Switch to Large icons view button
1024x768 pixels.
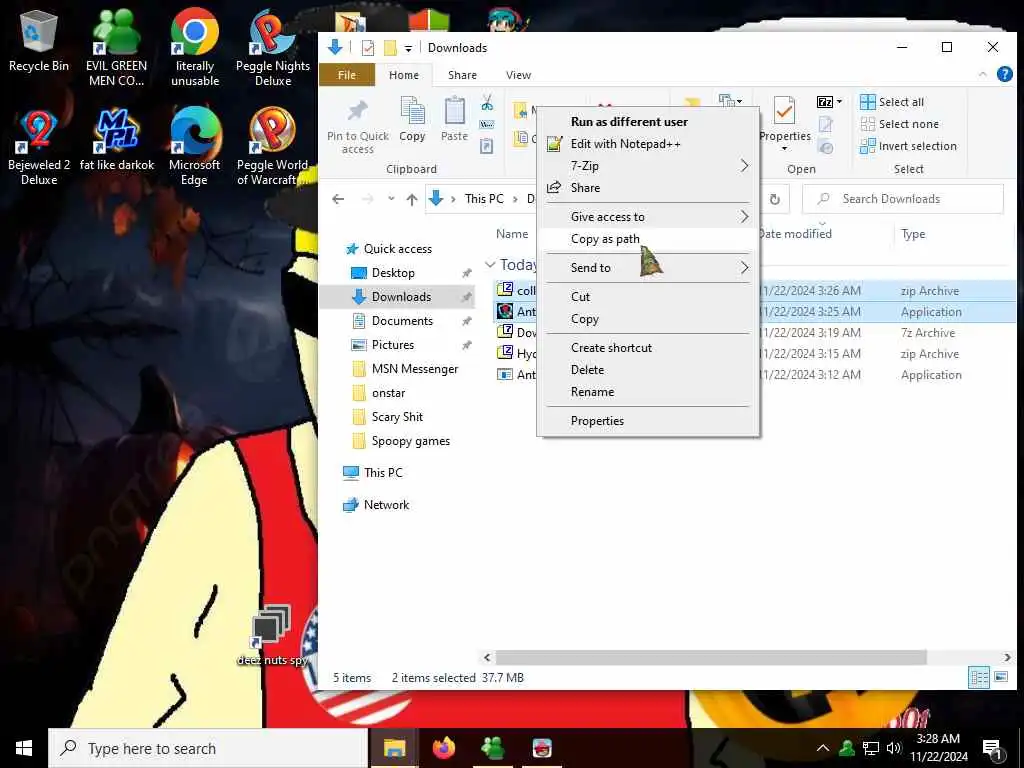[1000, 677]
